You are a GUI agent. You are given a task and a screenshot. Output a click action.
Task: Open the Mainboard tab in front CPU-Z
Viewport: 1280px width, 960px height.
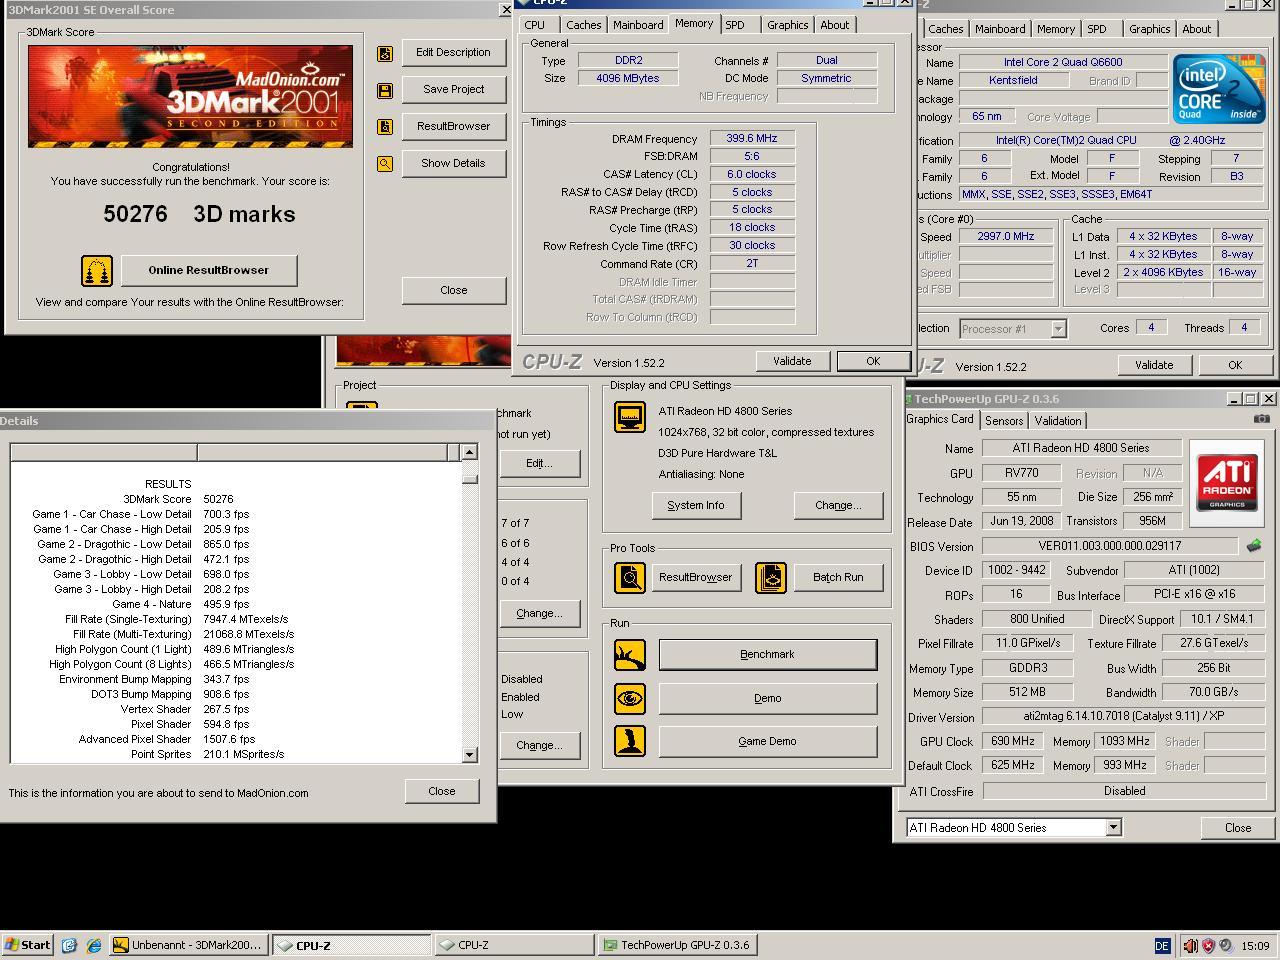[638, 25]
